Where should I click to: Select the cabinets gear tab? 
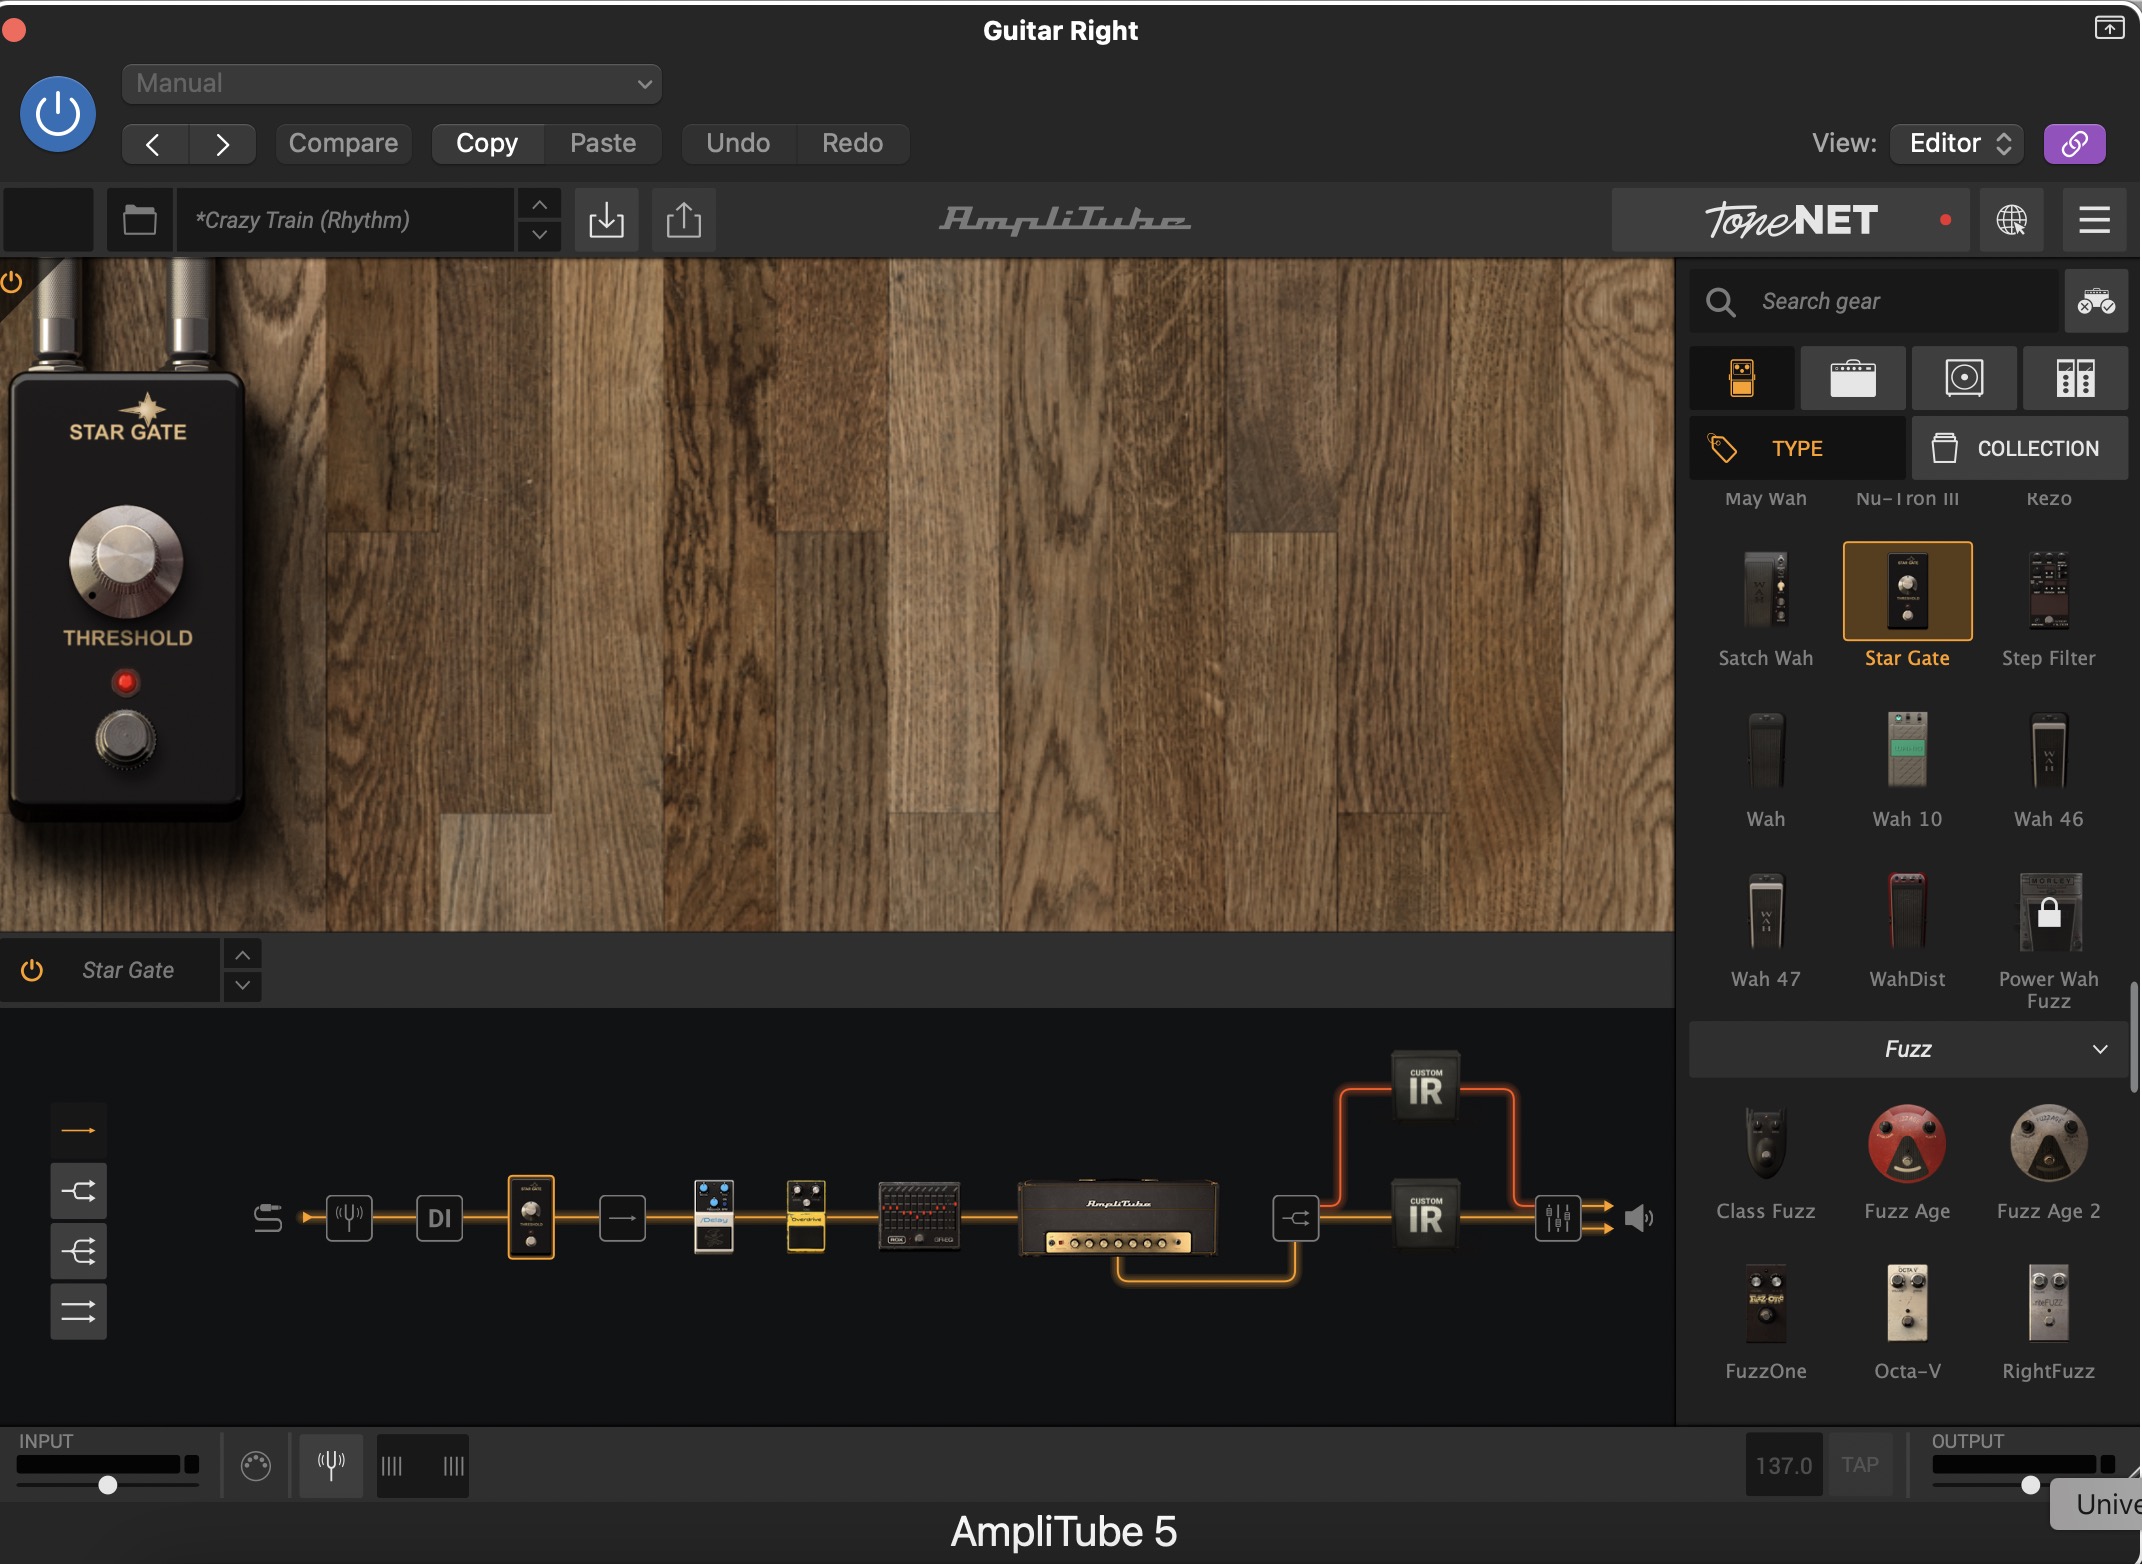pos(1964,378)
